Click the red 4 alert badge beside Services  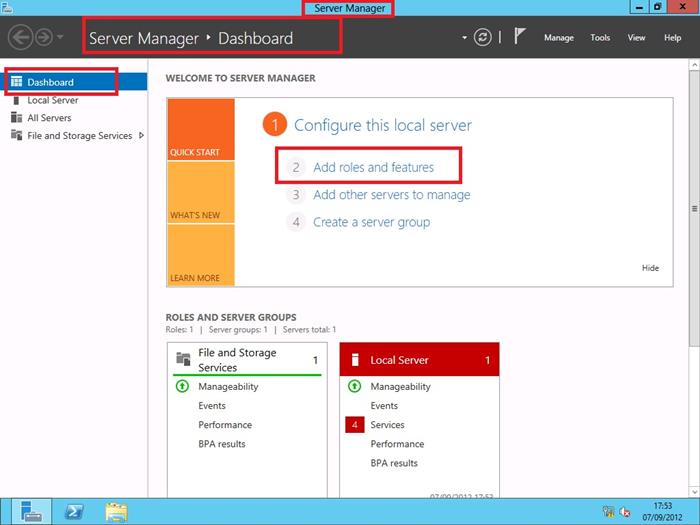point(355,425)
